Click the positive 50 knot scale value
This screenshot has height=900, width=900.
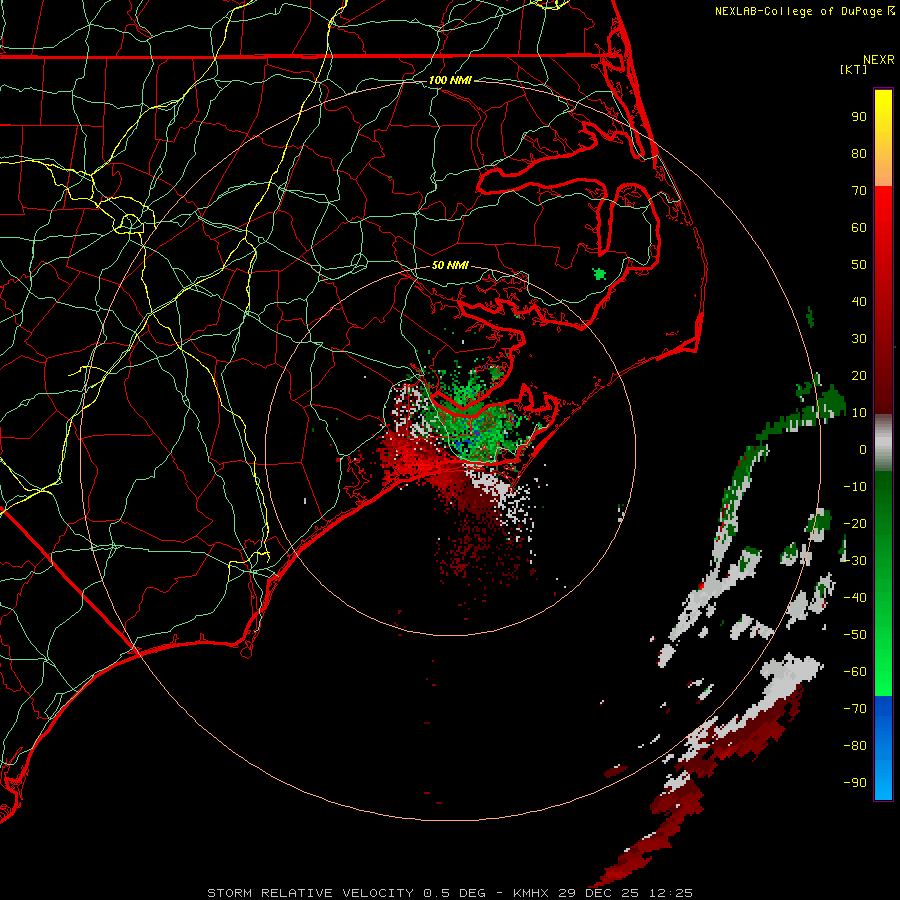[x=859, y=265]
